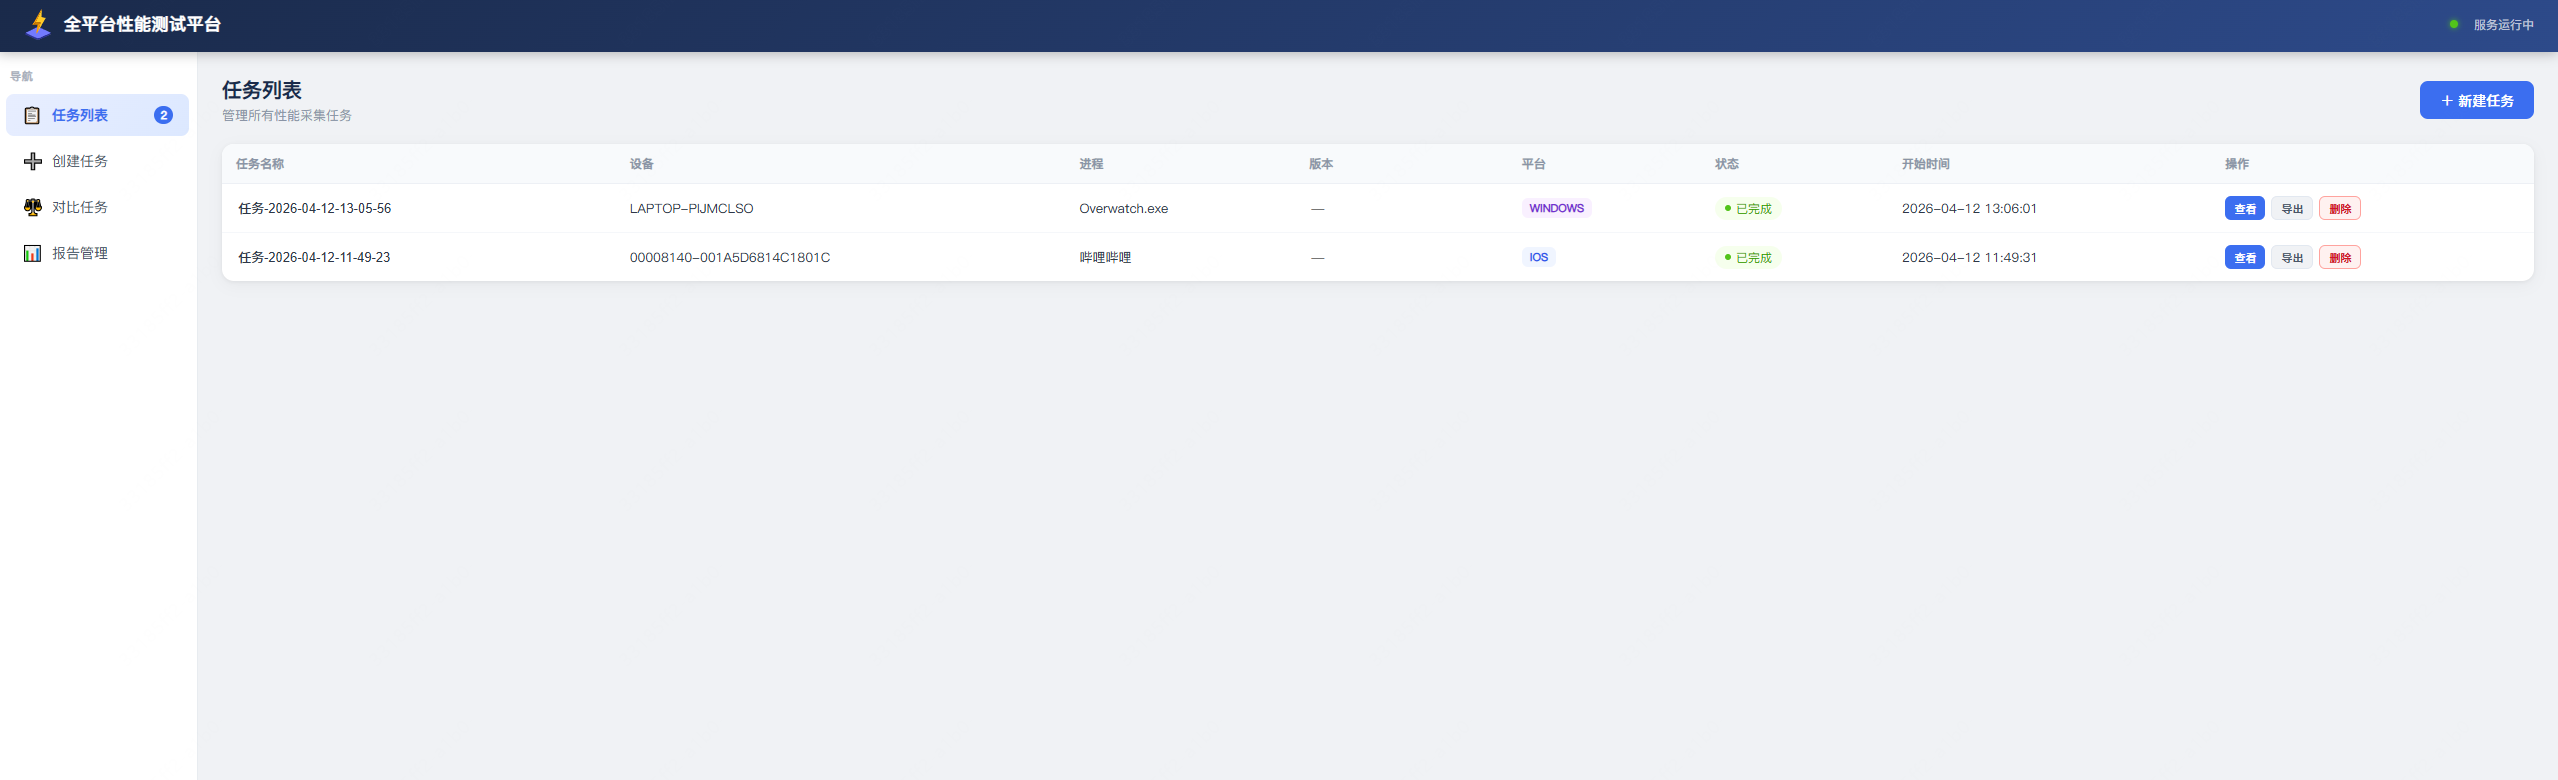Open 创建任务 in the sidebar
Screen dimensions: 2558x780
(97, 161)
